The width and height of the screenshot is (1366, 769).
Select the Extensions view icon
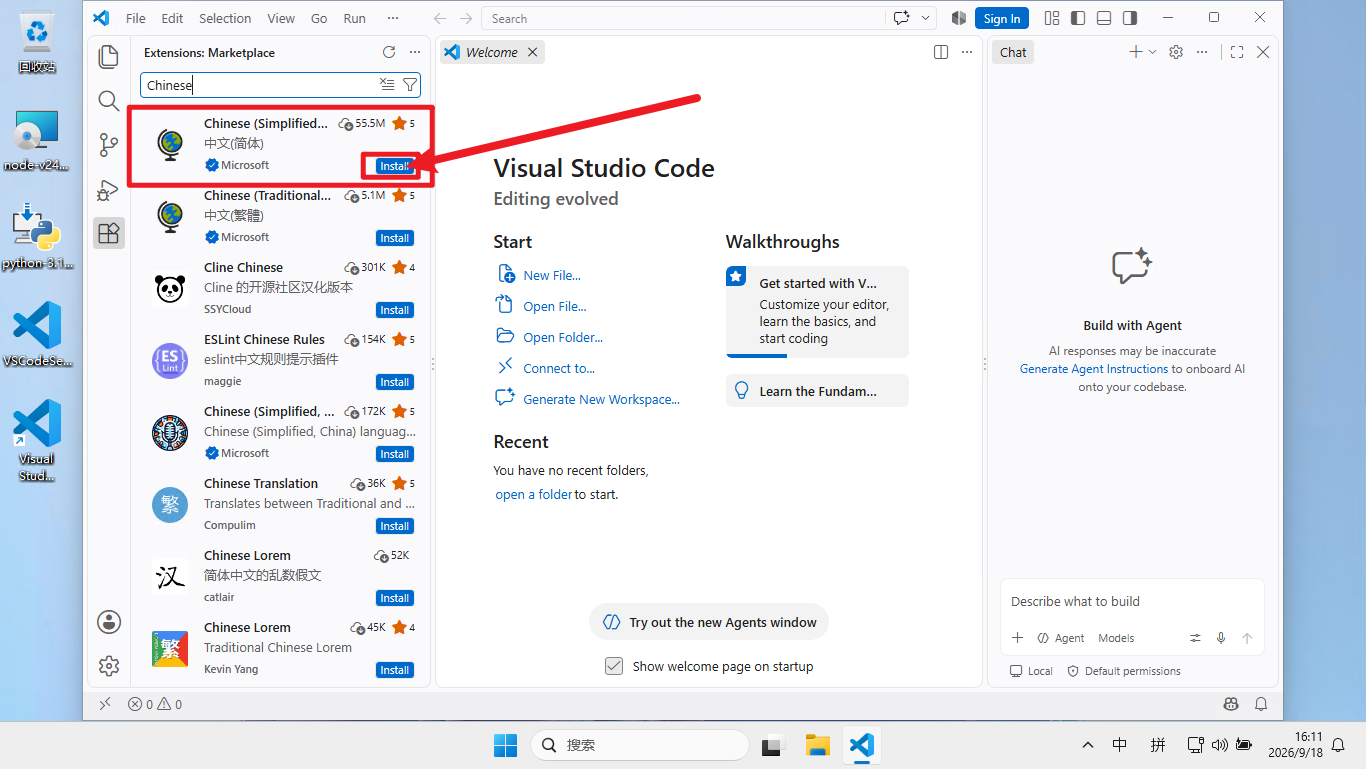109,233
